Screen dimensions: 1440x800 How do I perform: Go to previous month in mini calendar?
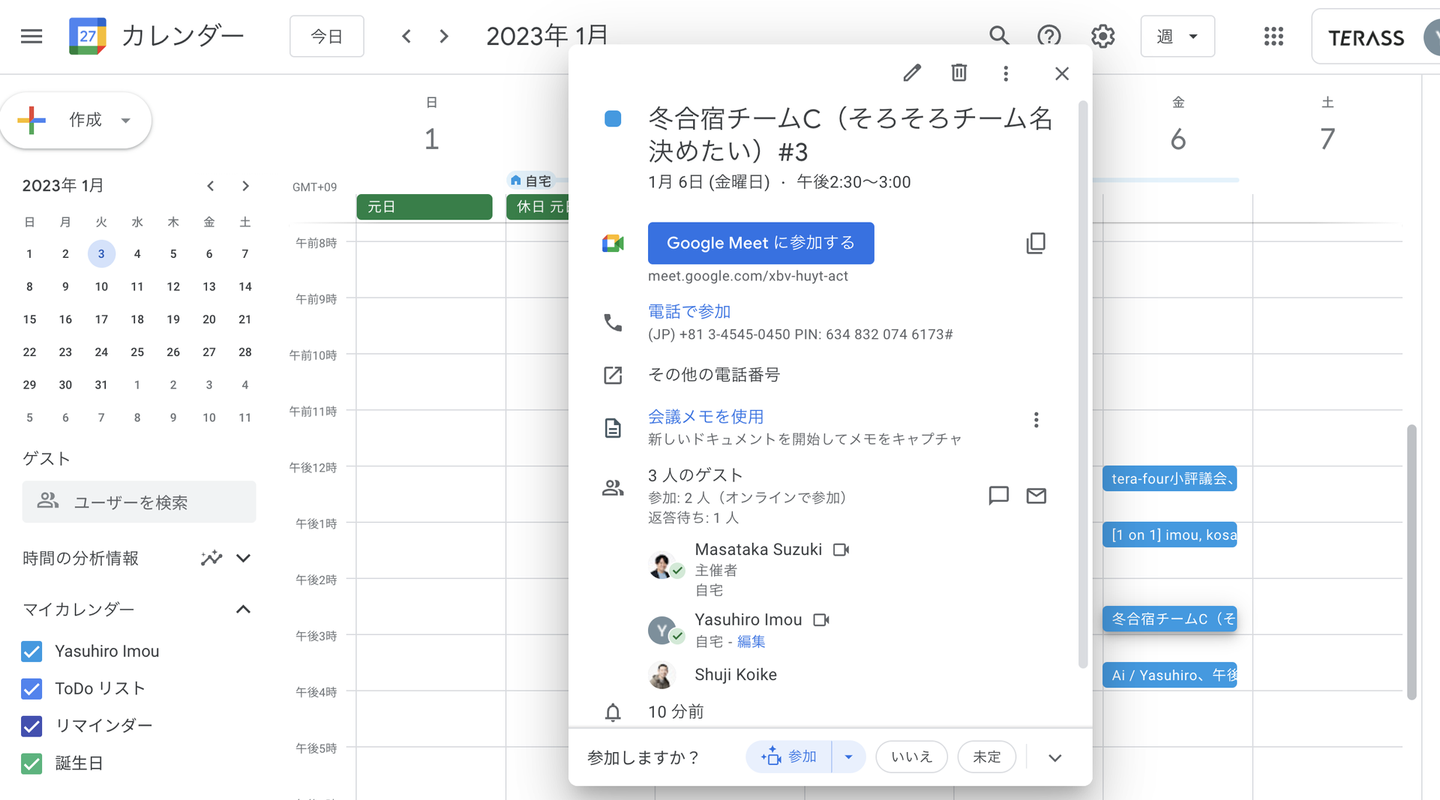210,186
